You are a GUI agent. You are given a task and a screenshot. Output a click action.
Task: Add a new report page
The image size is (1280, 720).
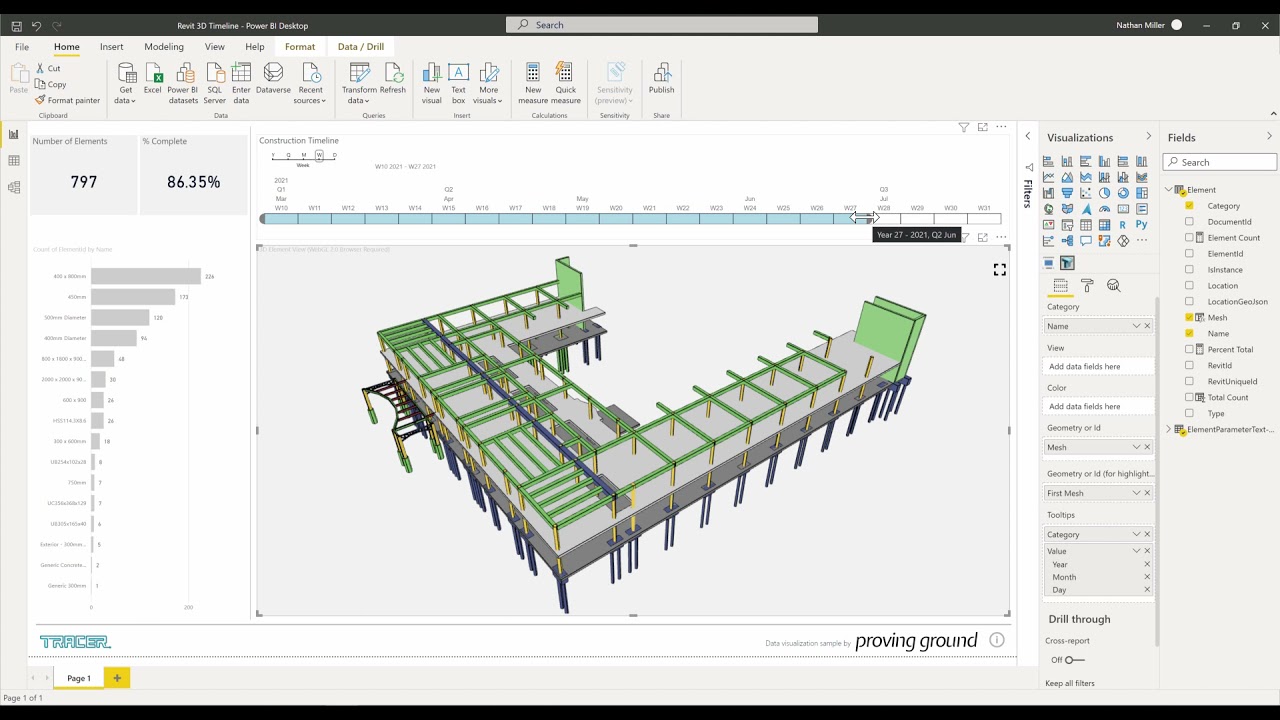tap(116, 678)
